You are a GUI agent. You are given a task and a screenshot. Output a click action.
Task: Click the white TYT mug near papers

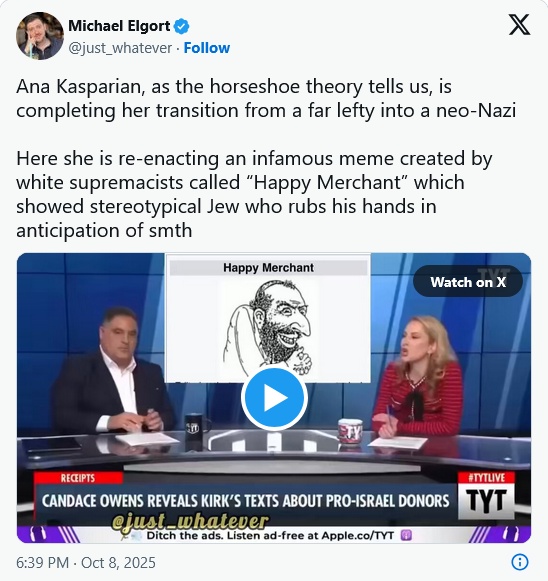coord(350,432)
